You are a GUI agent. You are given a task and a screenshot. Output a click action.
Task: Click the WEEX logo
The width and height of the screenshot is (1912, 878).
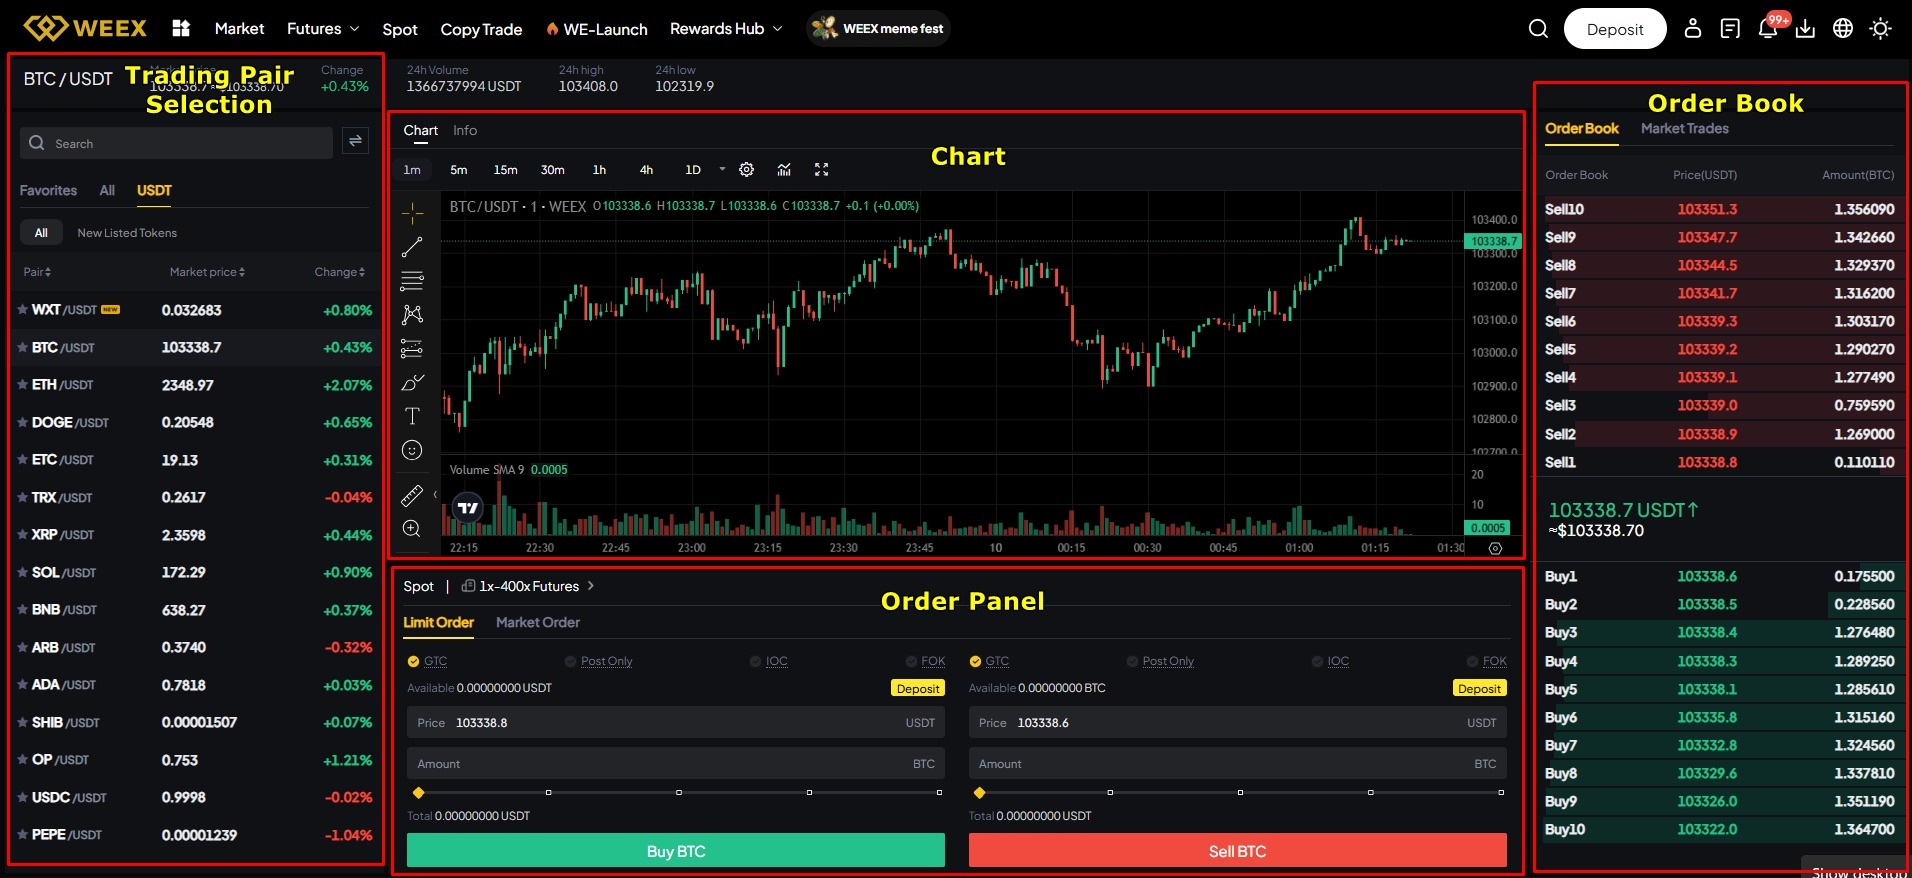[85, 28]
